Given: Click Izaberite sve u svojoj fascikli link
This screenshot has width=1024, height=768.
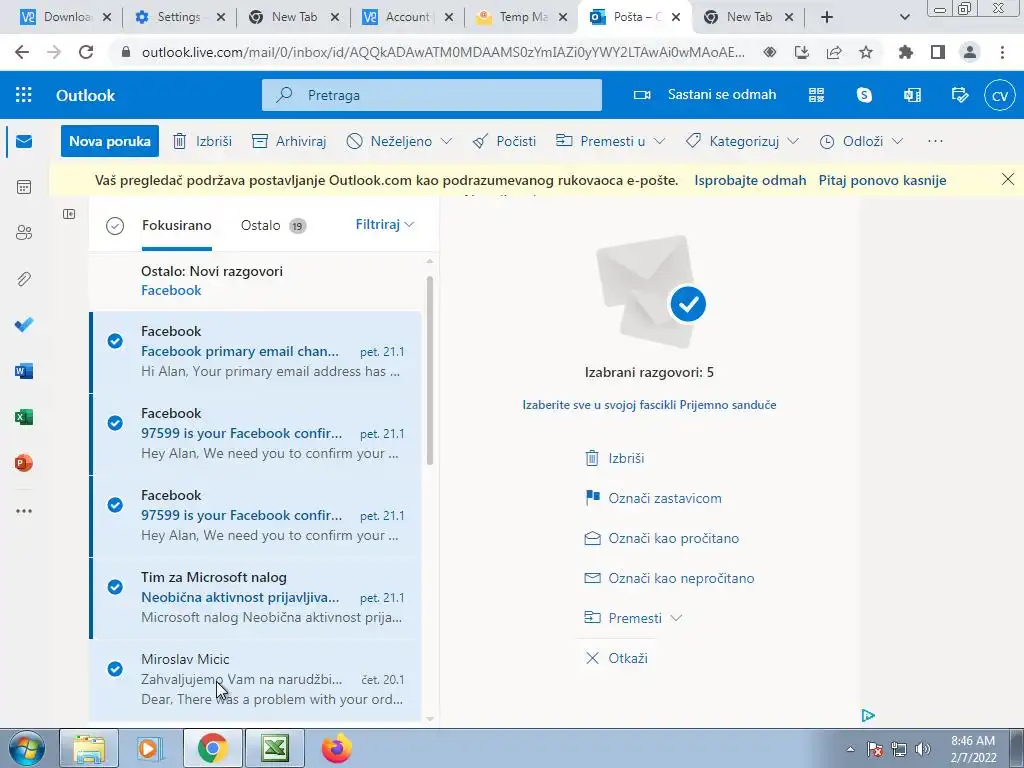Looking at the screenshot, I should pos(649,405).
